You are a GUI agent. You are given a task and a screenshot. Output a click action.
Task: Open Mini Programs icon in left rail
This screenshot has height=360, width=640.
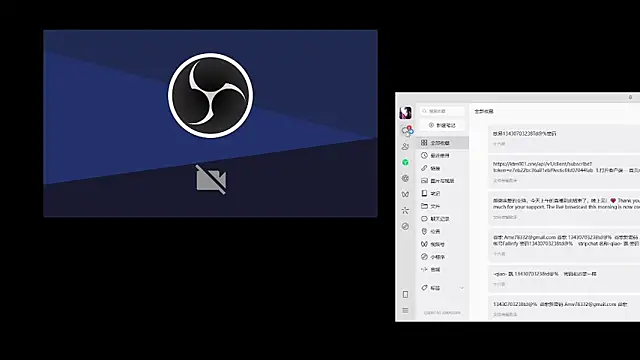[x=405, y=226]
